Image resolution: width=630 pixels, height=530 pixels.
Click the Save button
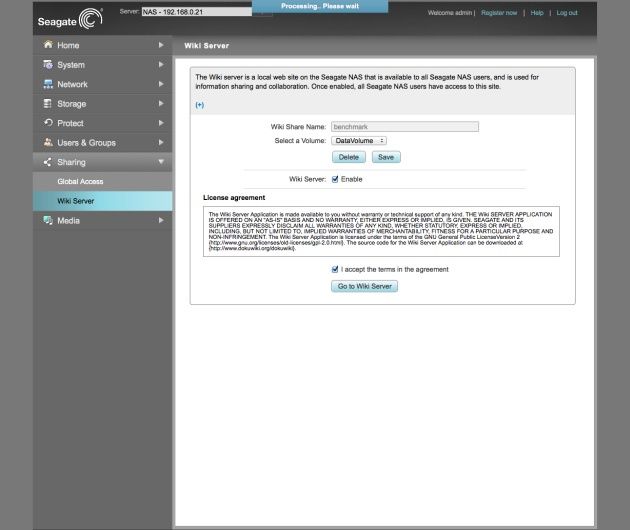[386, 157]
